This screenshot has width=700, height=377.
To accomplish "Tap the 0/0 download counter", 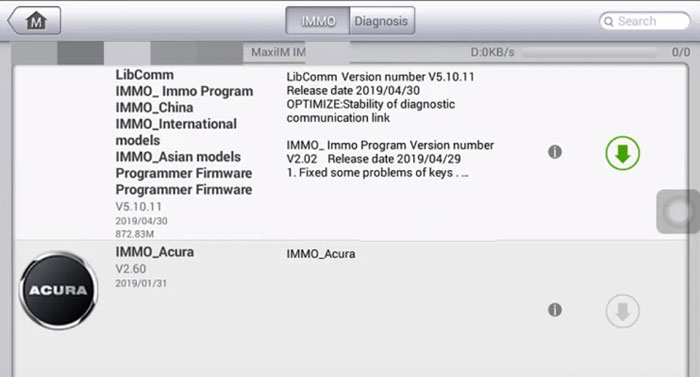I will pos(681,52).
